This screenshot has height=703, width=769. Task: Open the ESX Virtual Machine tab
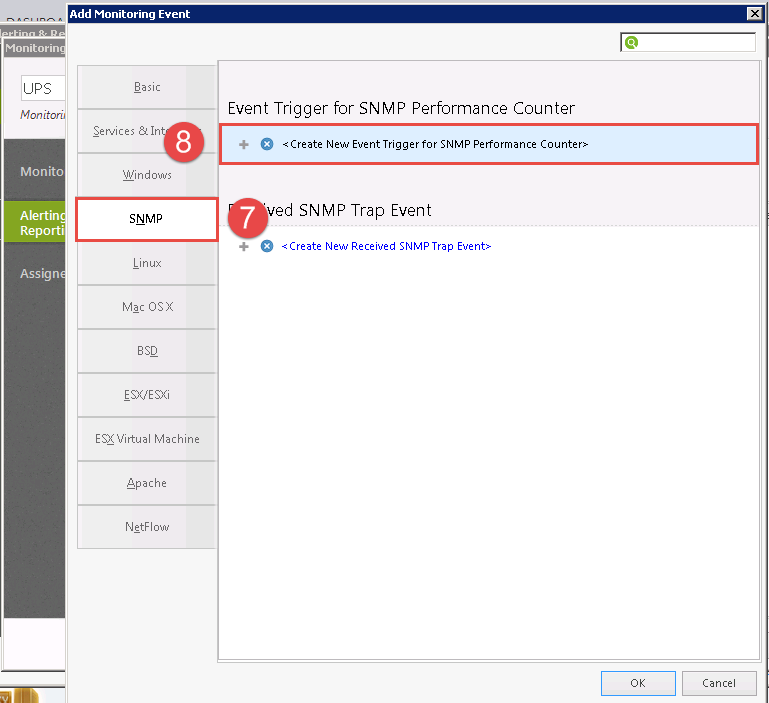pyautogui.click(x=147, y=439)
